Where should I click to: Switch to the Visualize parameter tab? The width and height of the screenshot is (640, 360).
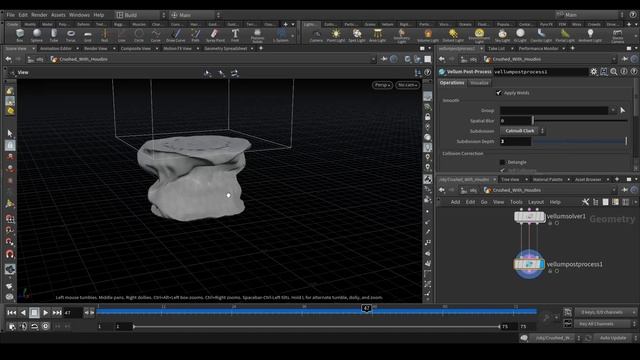[479, 83]
